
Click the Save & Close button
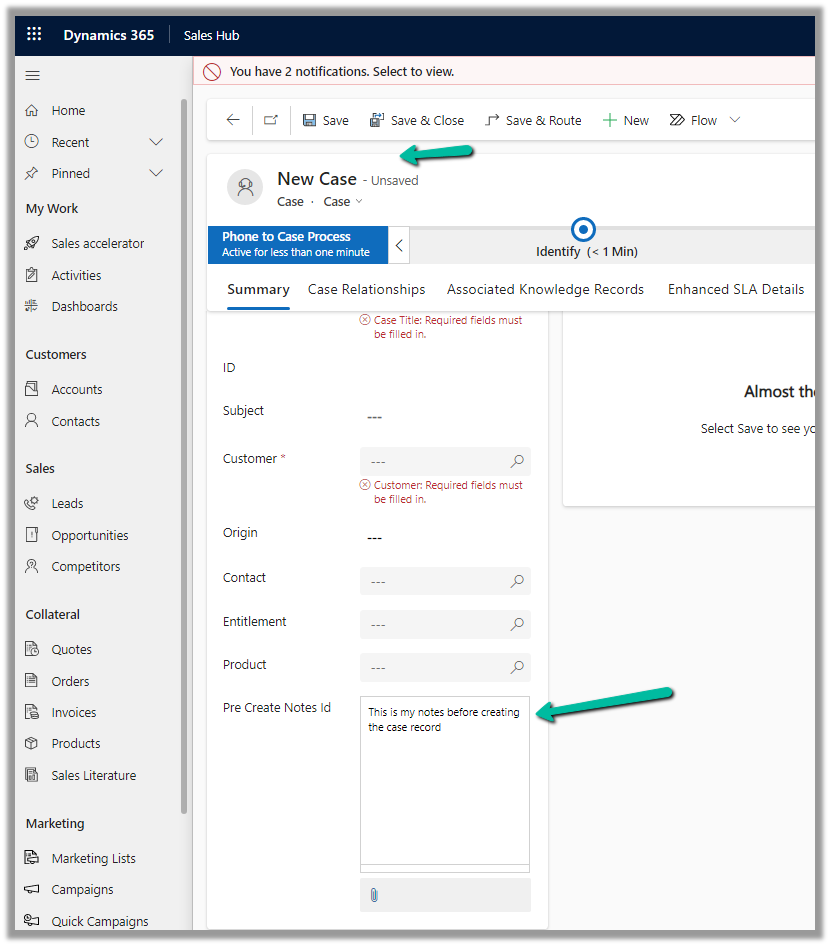[x=417, y=120]
